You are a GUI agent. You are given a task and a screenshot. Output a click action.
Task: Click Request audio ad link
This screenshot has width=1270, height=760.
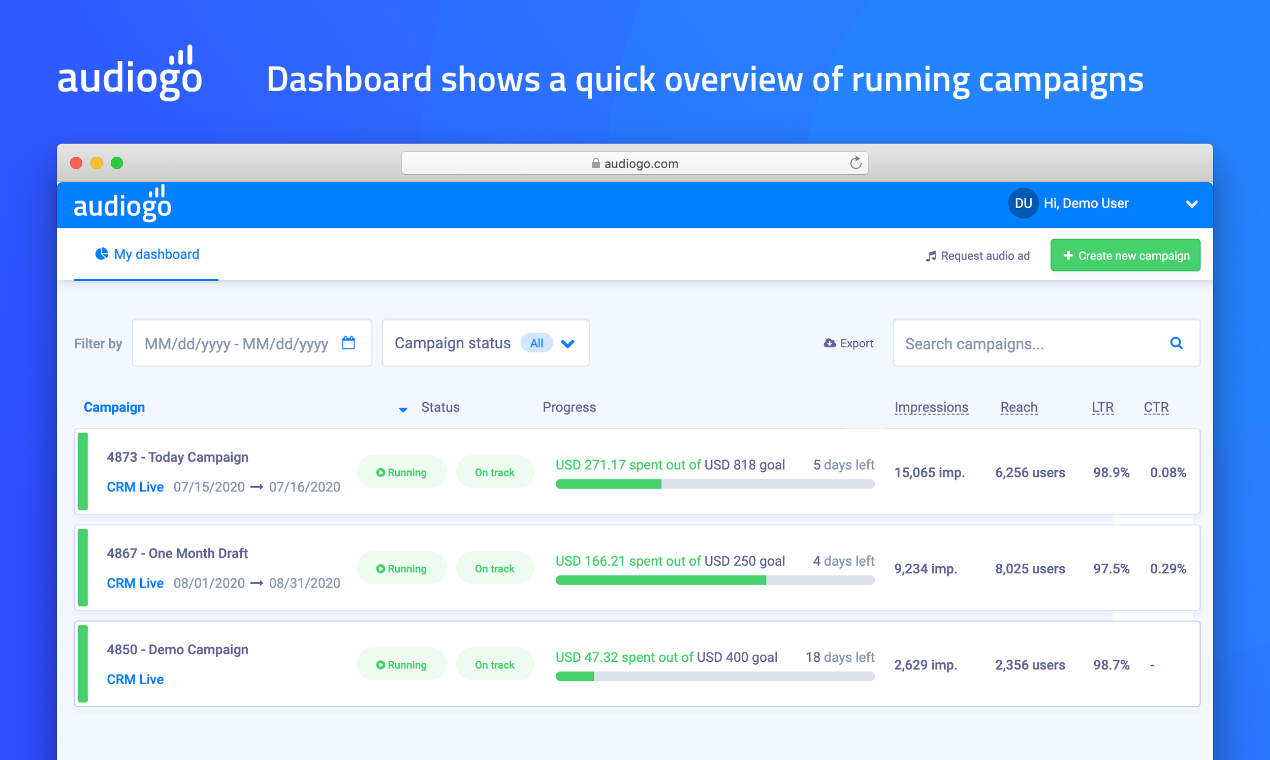[977, 256]
